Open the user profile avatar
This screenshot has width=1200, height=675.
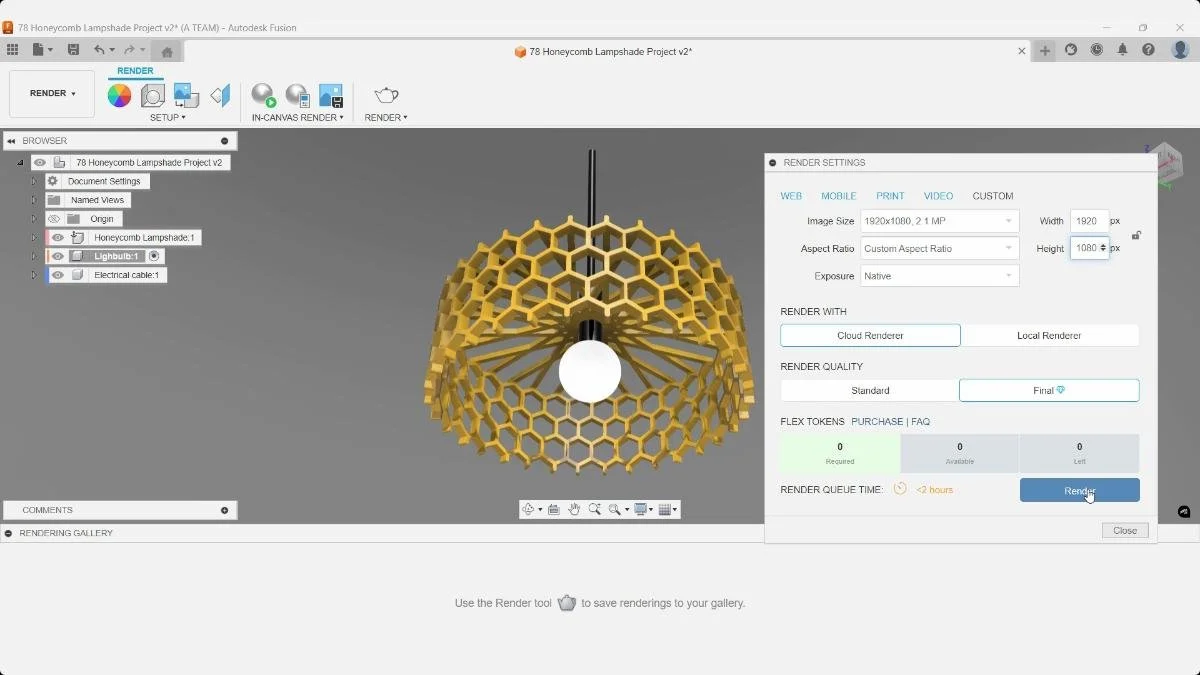point(1180,50)
